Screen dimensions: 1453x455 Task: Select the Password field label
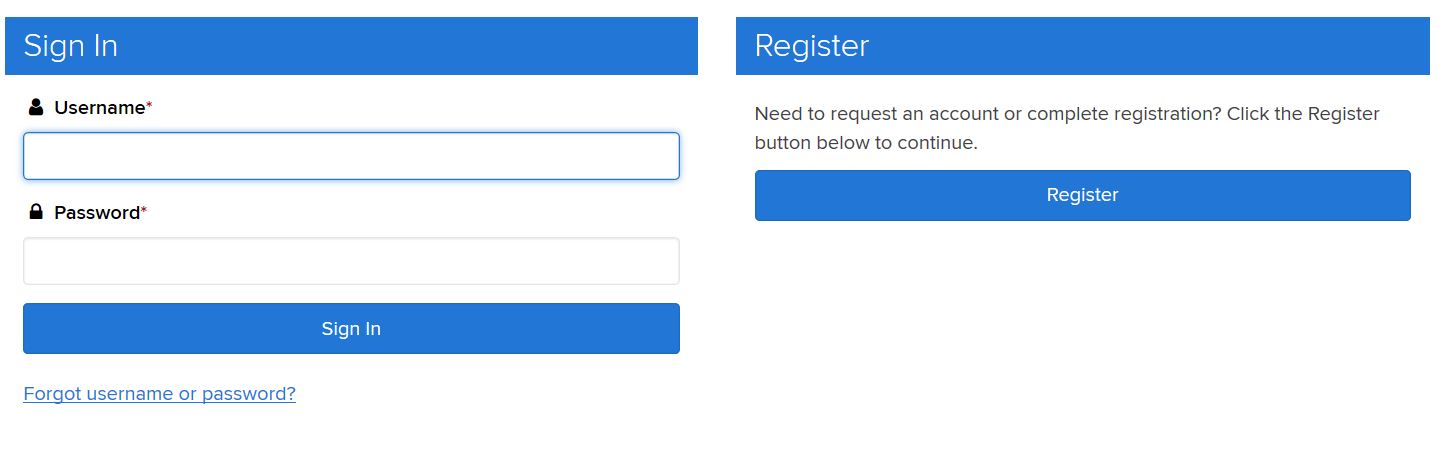(x=97, y=212)
